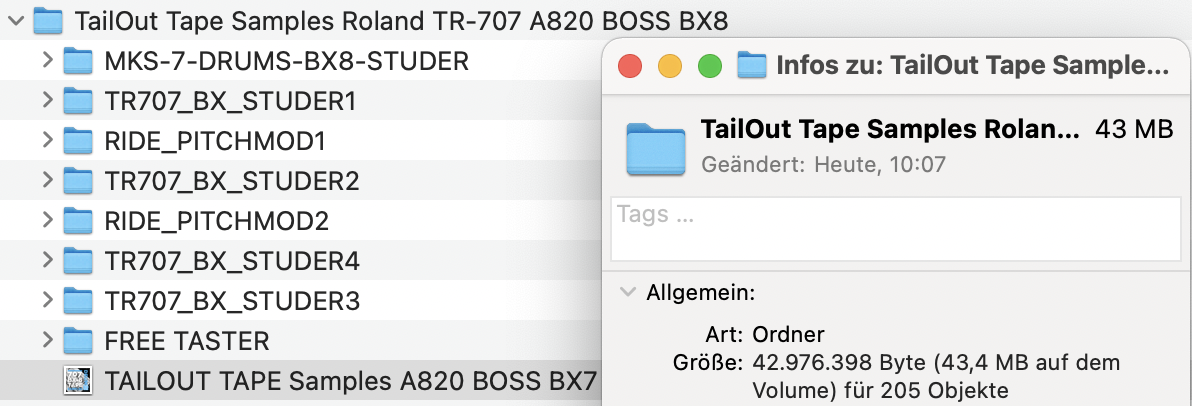Screen dimensions: 1192x406
Task: Expand the RIDE_PITCHMOD2 folder
Action: (47, 221)
